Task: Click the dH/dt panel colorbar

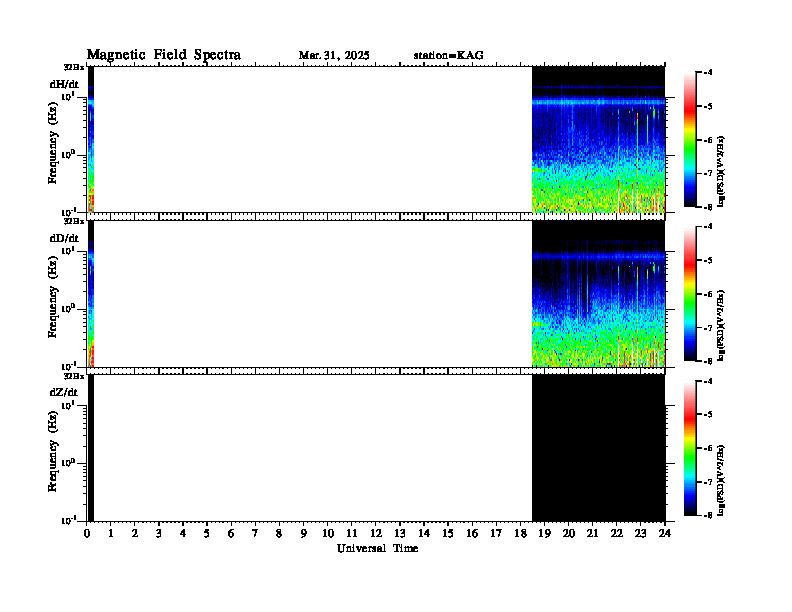Action: pyautogui.click(x=689, y=140)
